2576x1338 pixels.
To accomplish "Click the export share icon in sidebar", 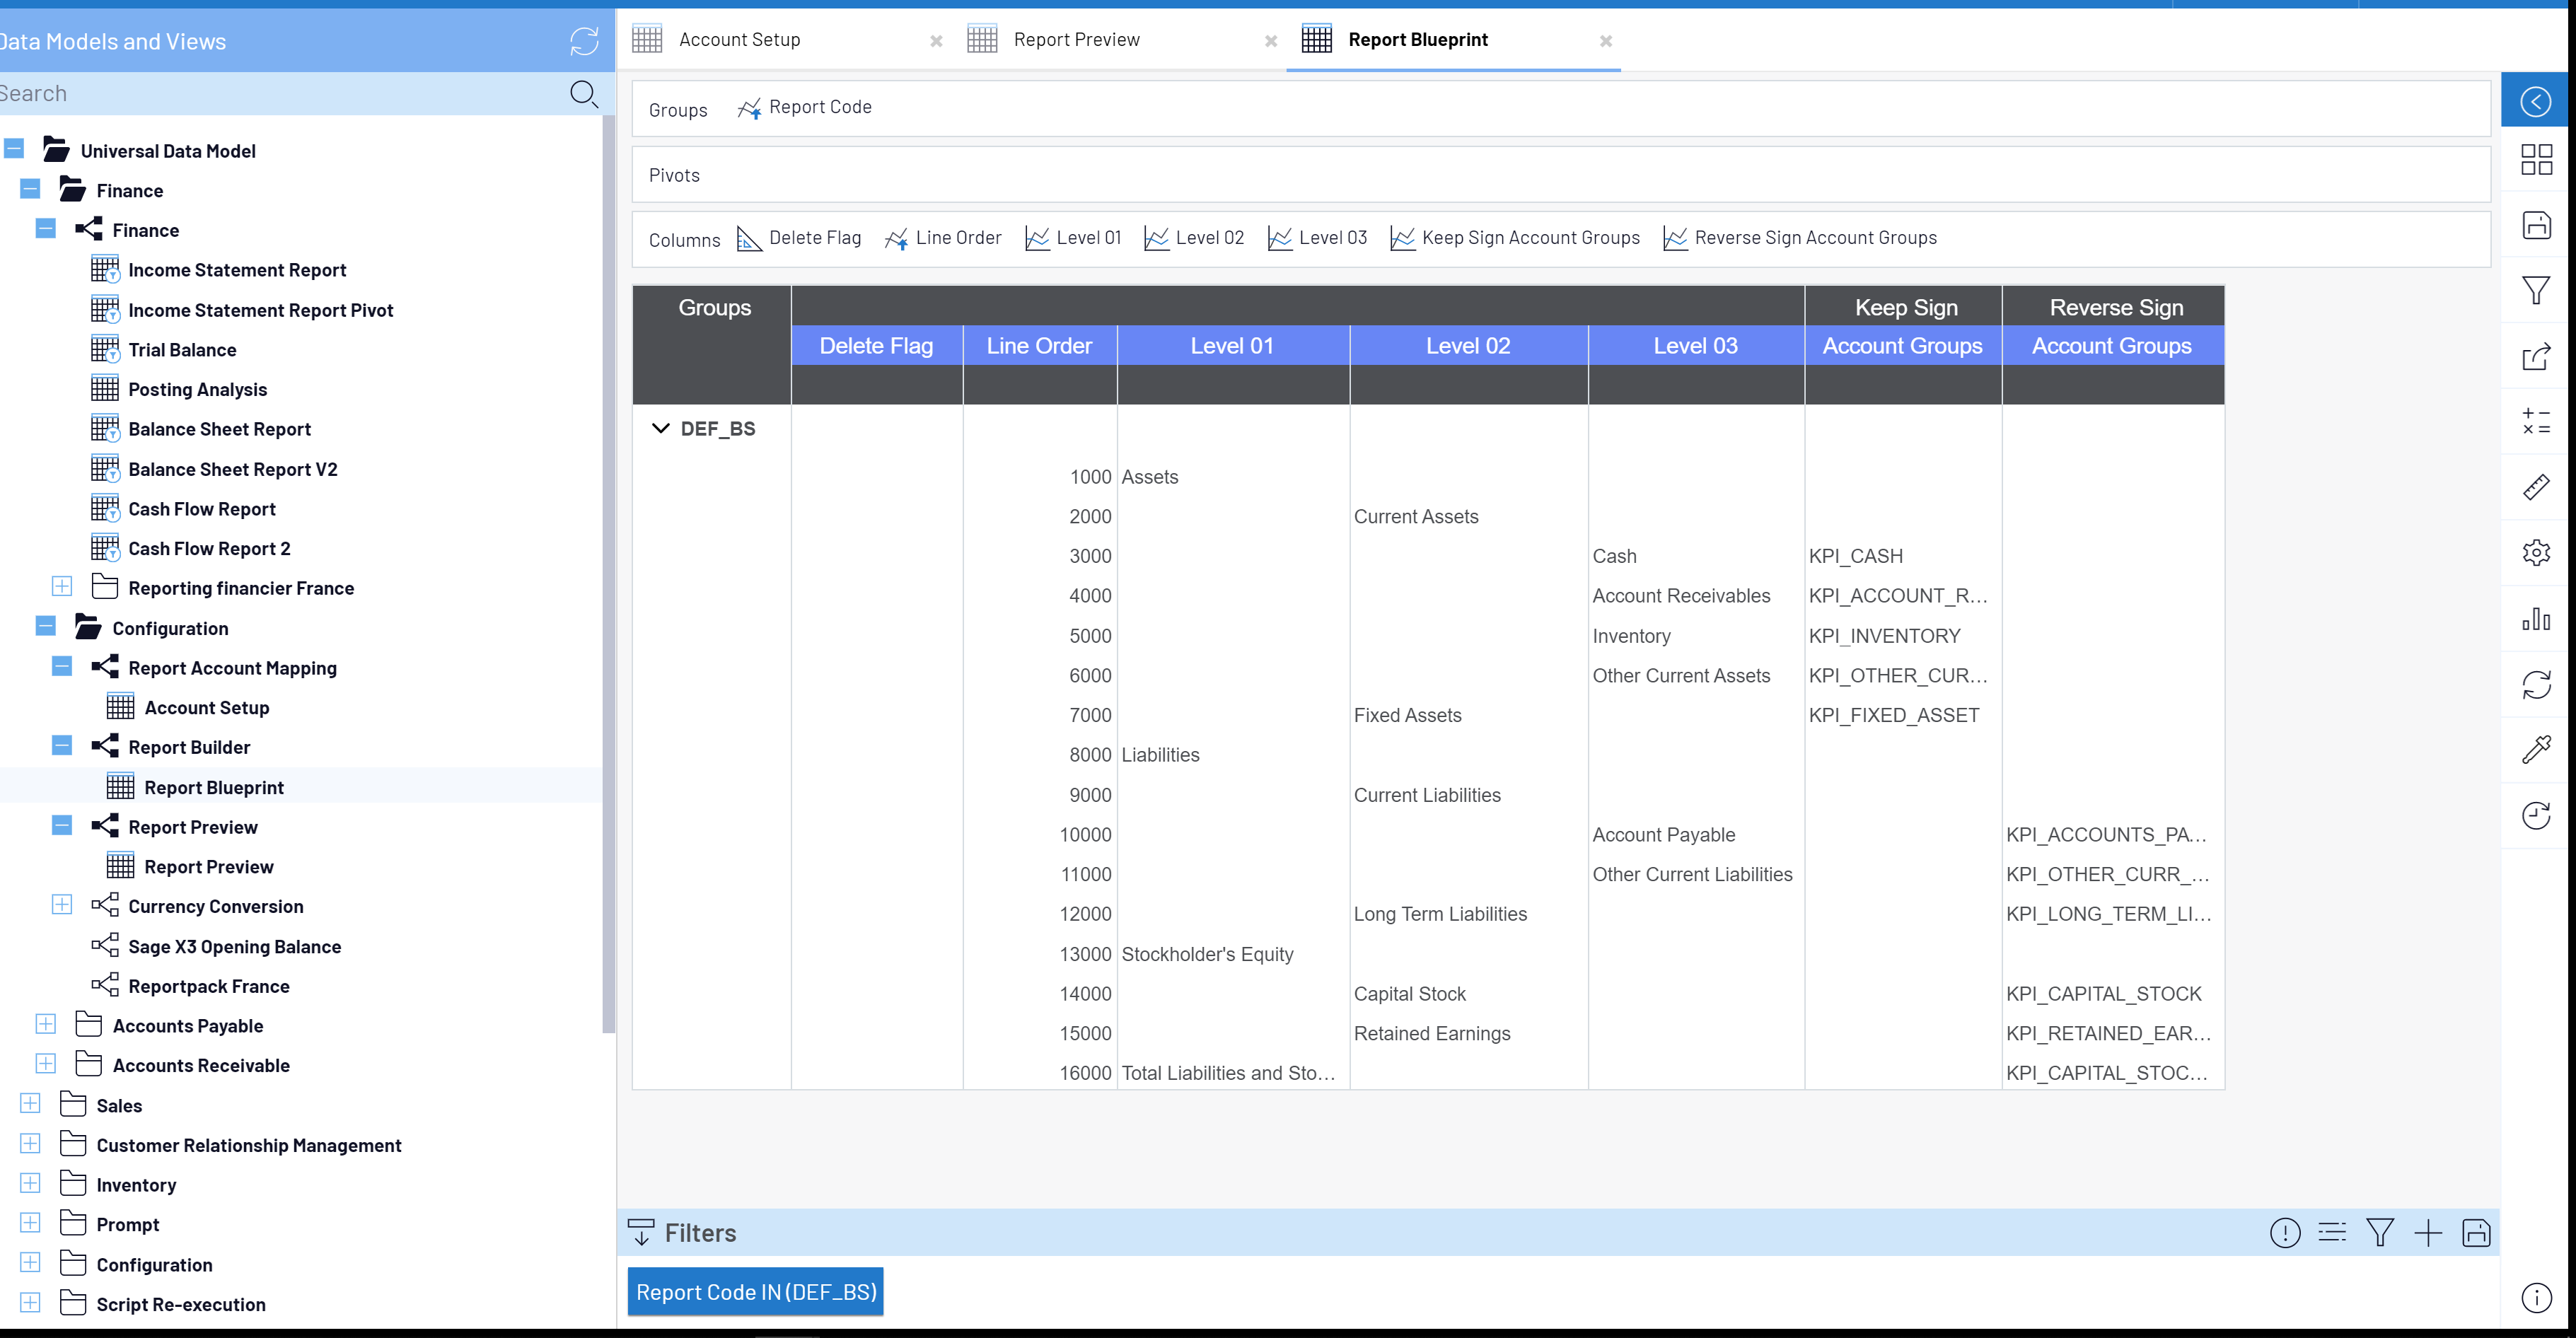I will (2535, 357).
